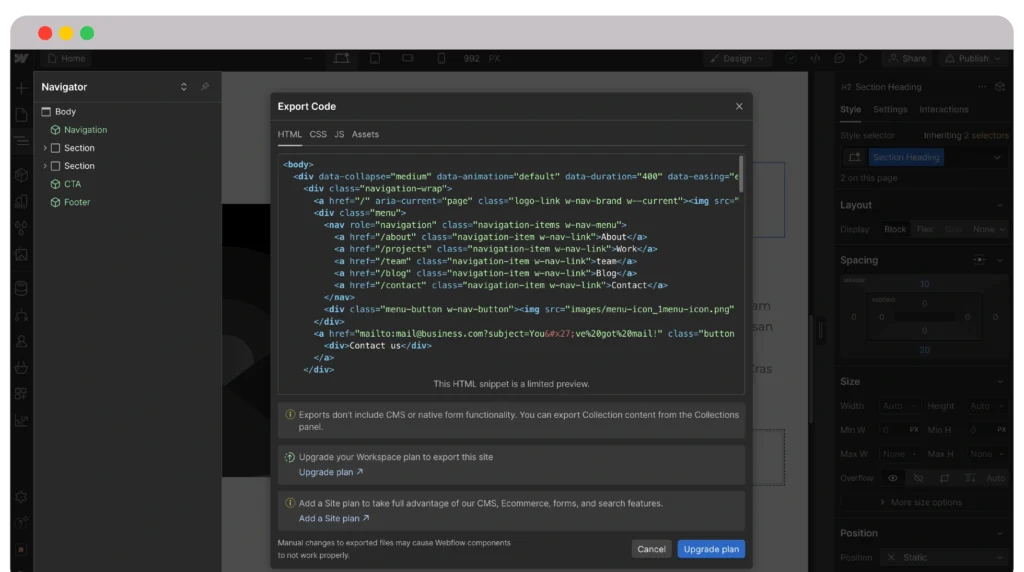Pin the Navigator panel
Screen dimensions: 1024x572
click(204, 87)
